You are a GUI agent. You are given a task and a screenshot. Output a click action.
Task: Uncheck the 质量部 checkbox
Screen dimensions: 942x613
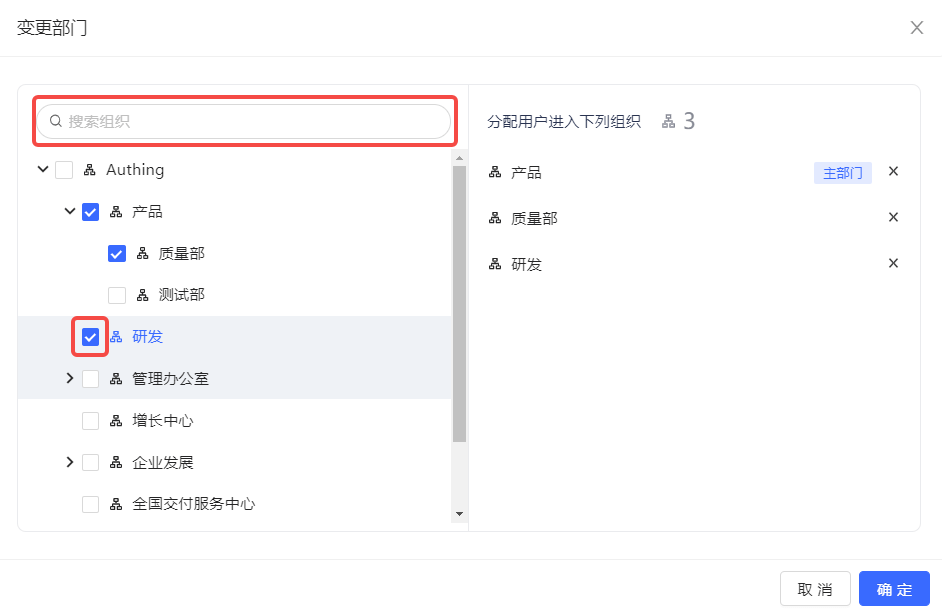(117, 254)
